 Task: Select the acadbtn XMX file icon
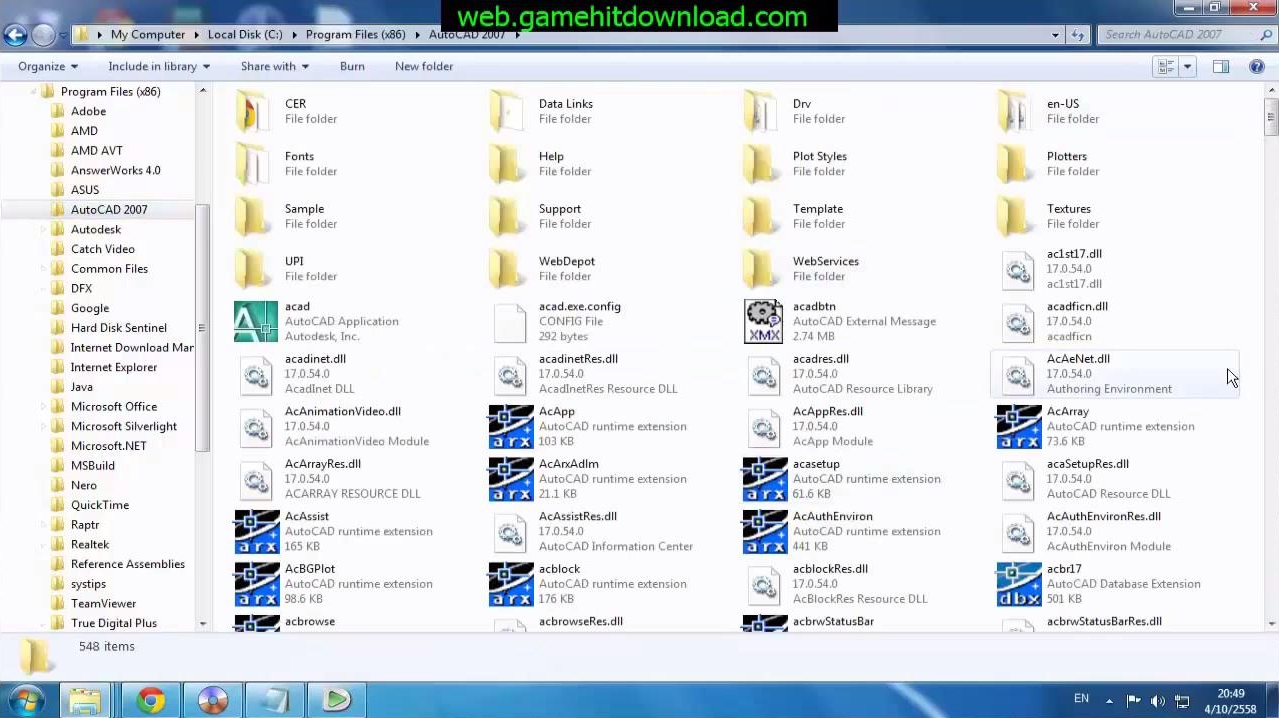[764, 322]
